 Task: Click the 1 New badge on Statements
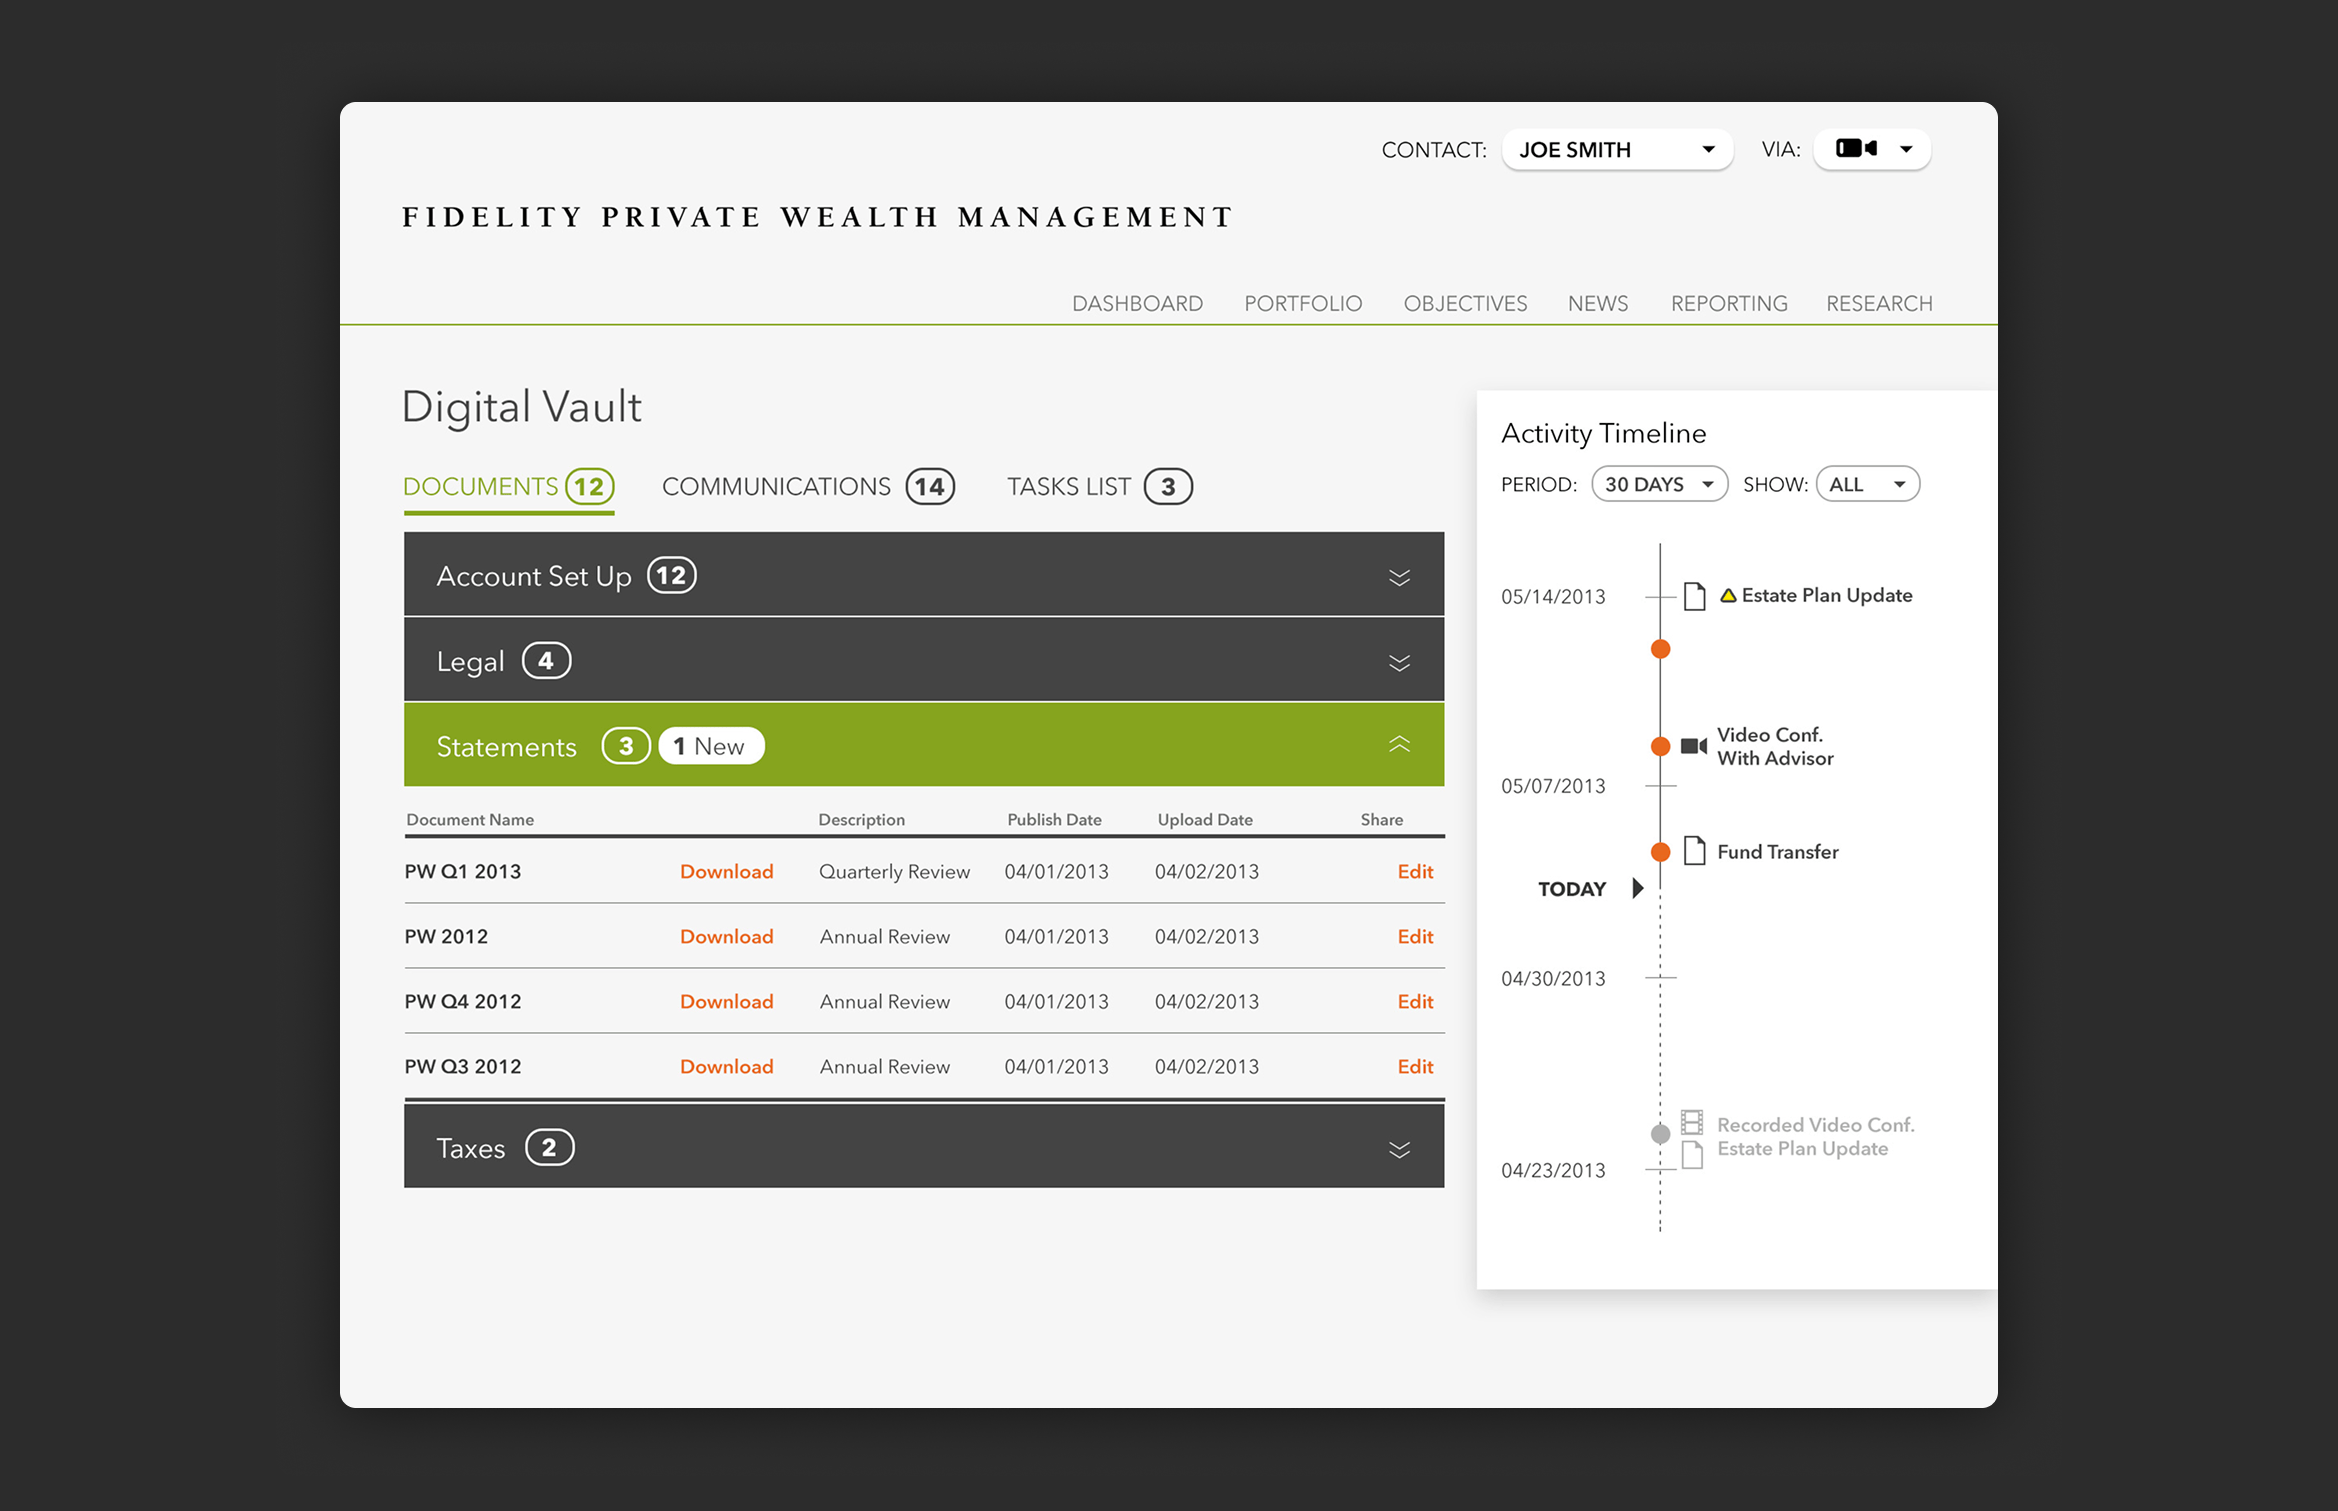711,745
